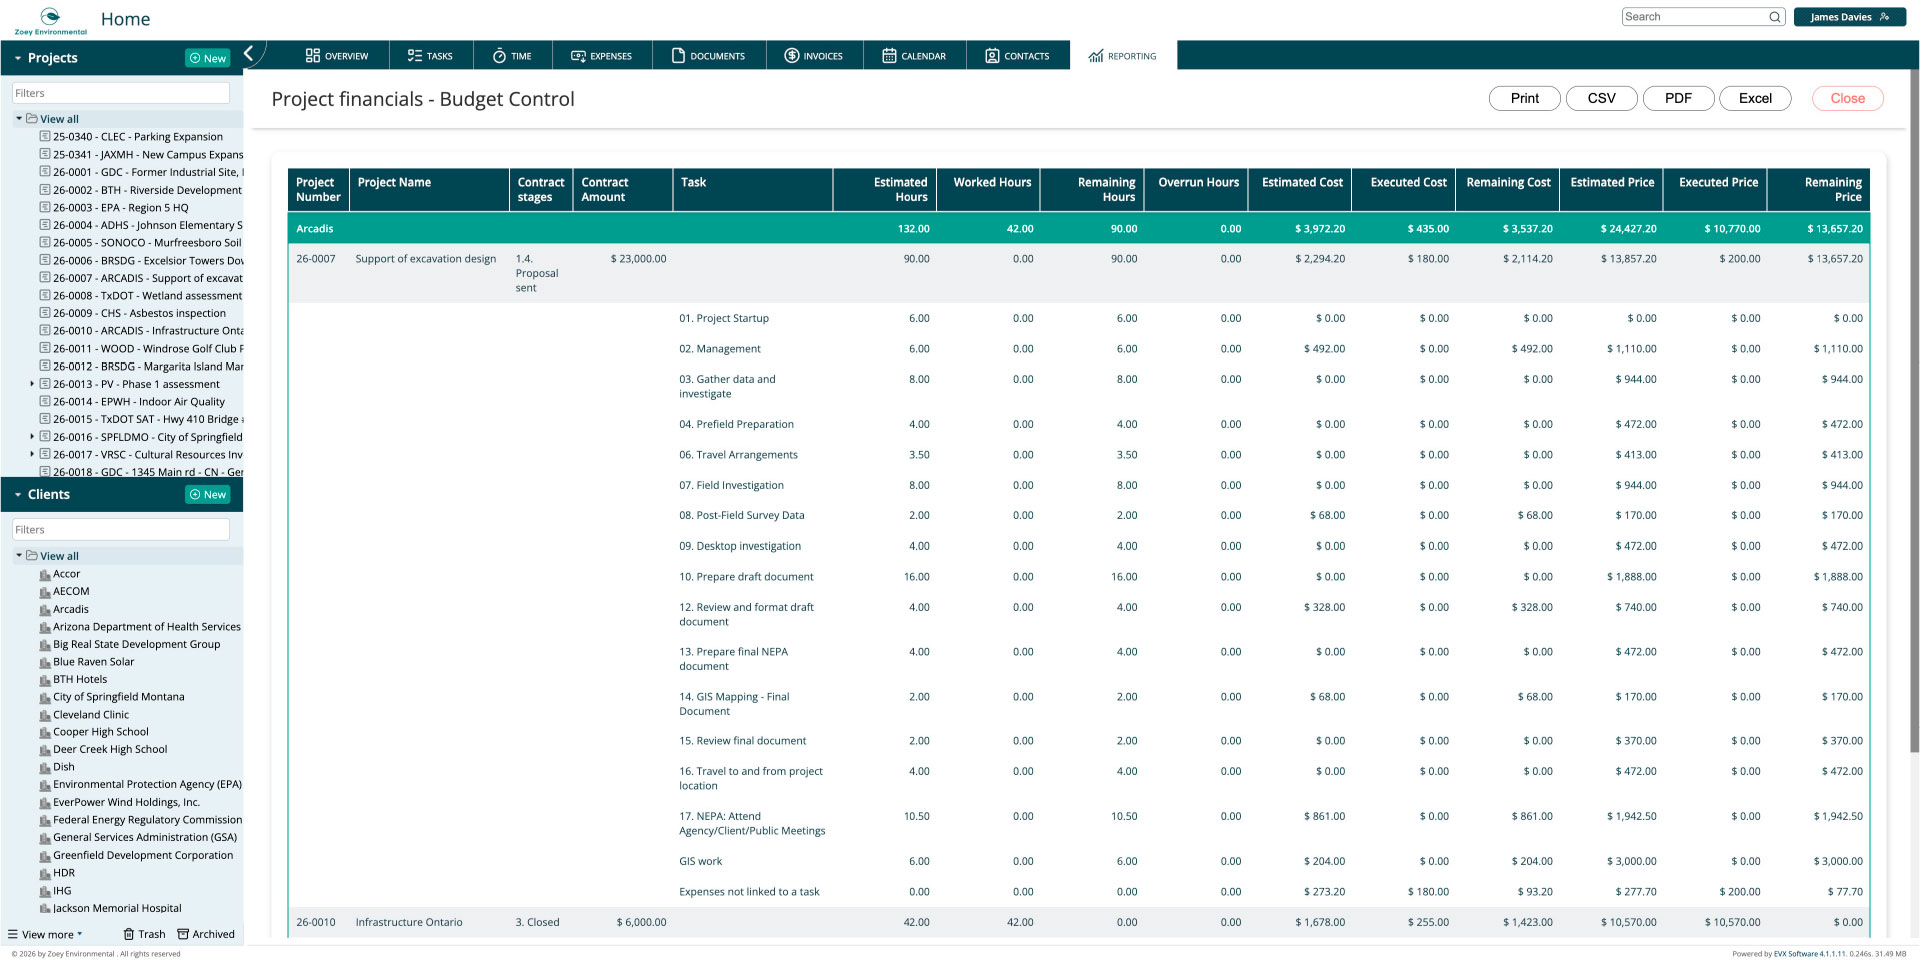Select project 26-0007 ARCADIS Support of excavation
This screenshot has width=1920, height=960.
147,278
